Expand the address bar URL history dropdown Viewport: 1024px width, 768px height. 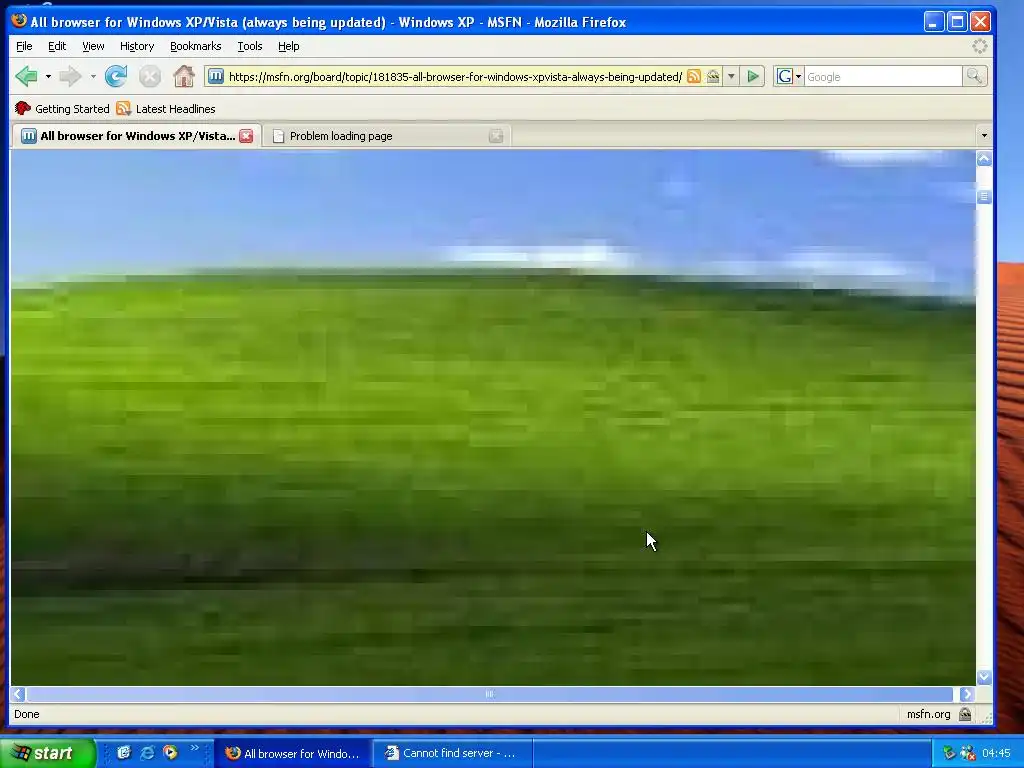731,76
